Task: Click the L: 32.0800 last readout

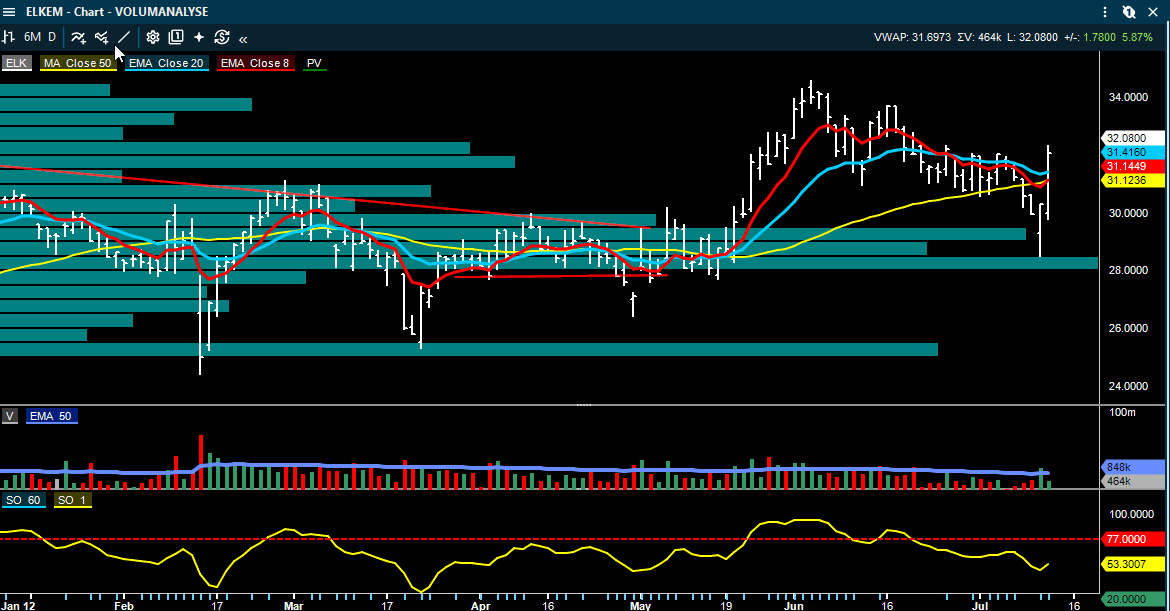Action: tap(1032, 37)
